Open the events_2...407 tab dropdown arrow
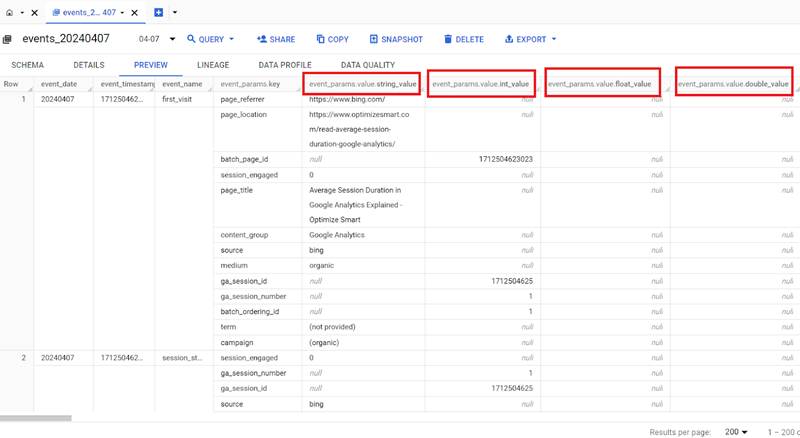The width and height of the screenshot is (800, 438). coord(122,13)
